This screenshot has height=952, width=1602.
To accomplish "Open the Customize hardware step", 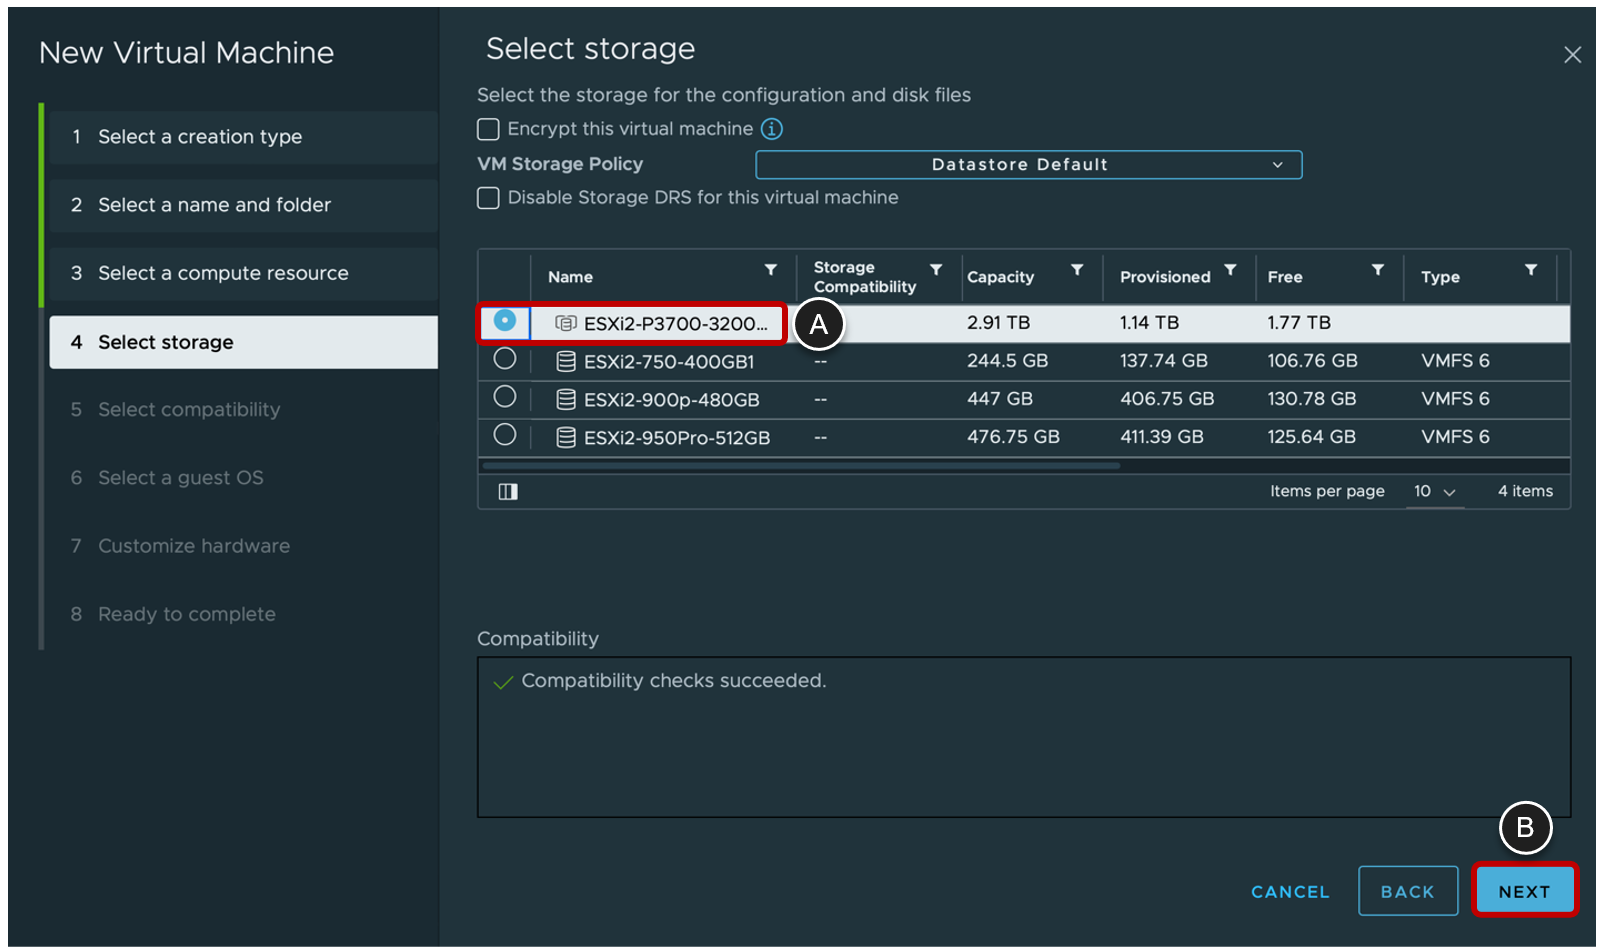I will click(x=193, y=545).
